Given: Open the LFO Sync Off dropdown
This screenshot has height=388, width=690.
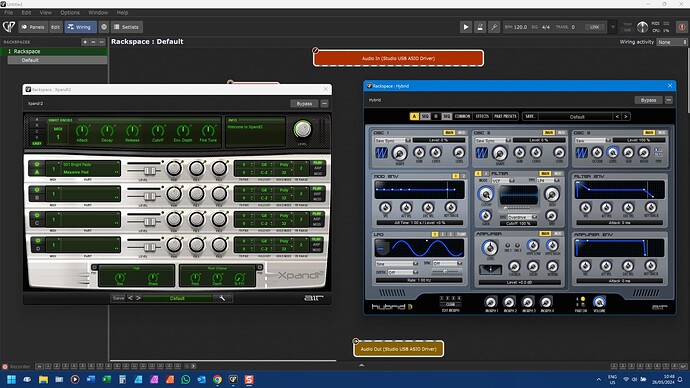Looking at the screenshot, I should tap(447, 264).
